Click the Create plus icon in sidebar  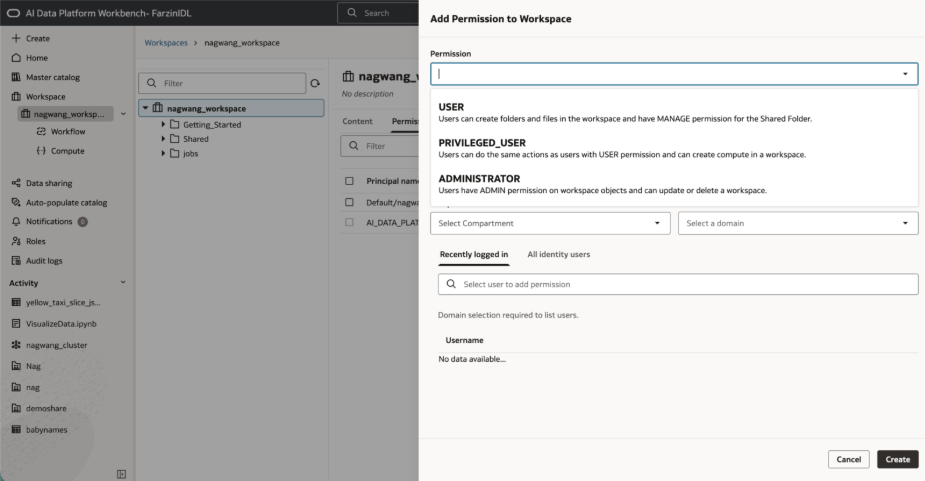pos(16,38)
